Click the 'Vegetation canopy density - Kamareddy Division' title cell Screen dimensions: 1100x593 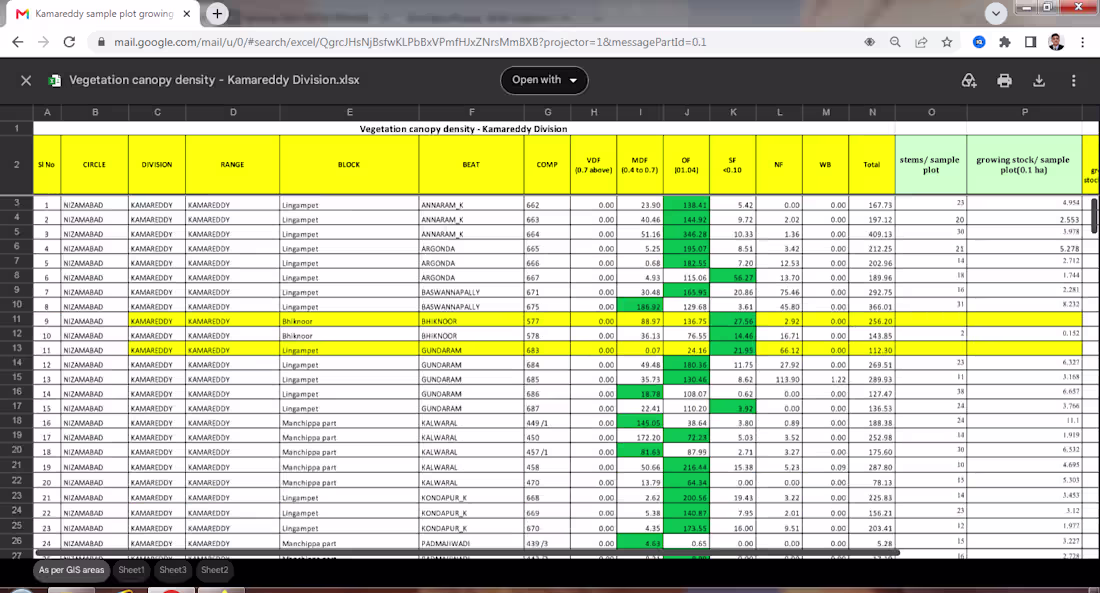coord(464,128)
